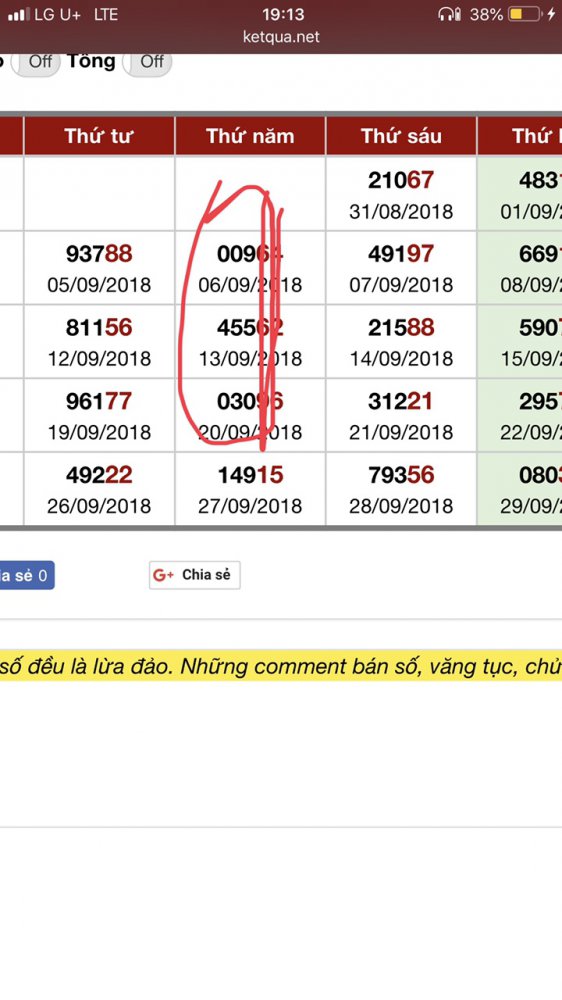
Task: Click the yellow scam warning notice text
Action: (x=281, y=666)
